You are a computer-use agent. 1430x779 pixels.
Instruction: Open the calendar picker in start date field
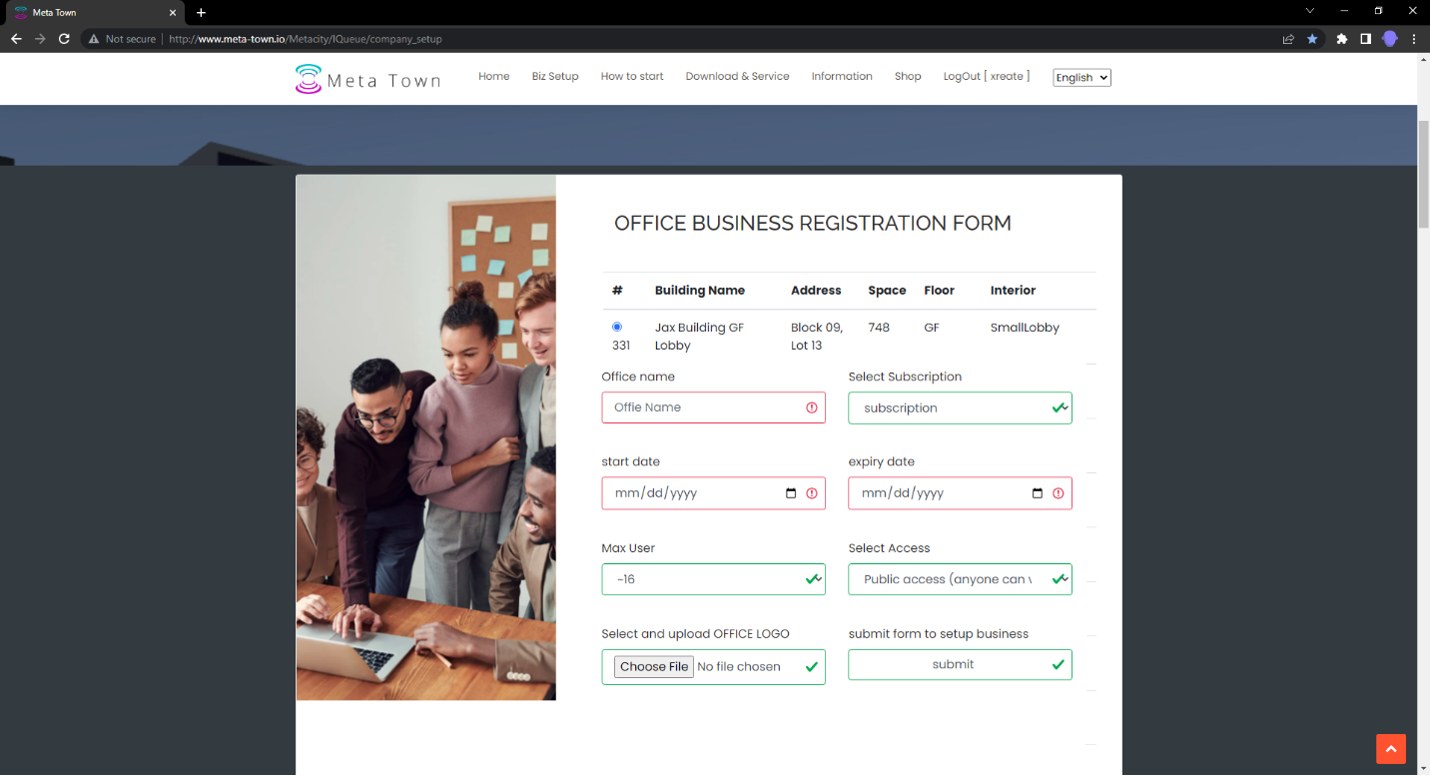coord(791,493)
